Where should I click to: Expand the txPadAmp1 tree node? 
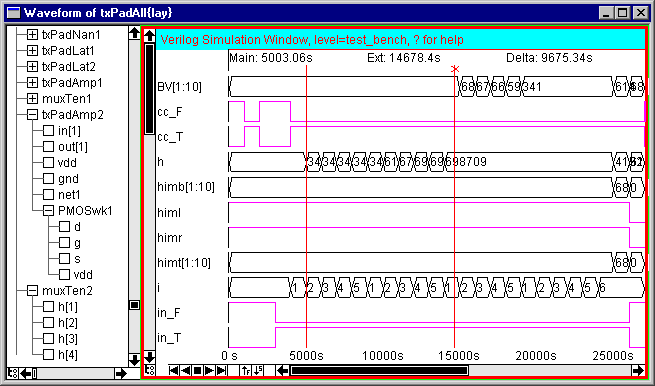pyautogui.click(x=32, y=83)
